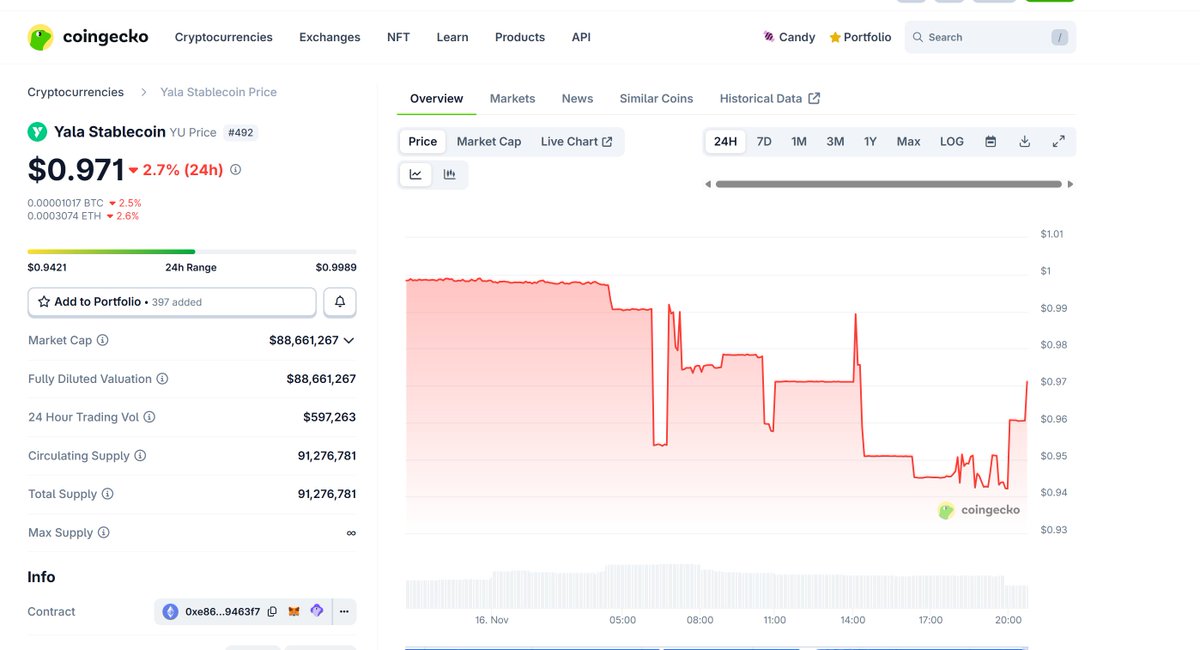This screenshot has height=650, width=1200.
Task: Click the CoinGecko logo
Action: pyautogui.click(x=88, y=37)
